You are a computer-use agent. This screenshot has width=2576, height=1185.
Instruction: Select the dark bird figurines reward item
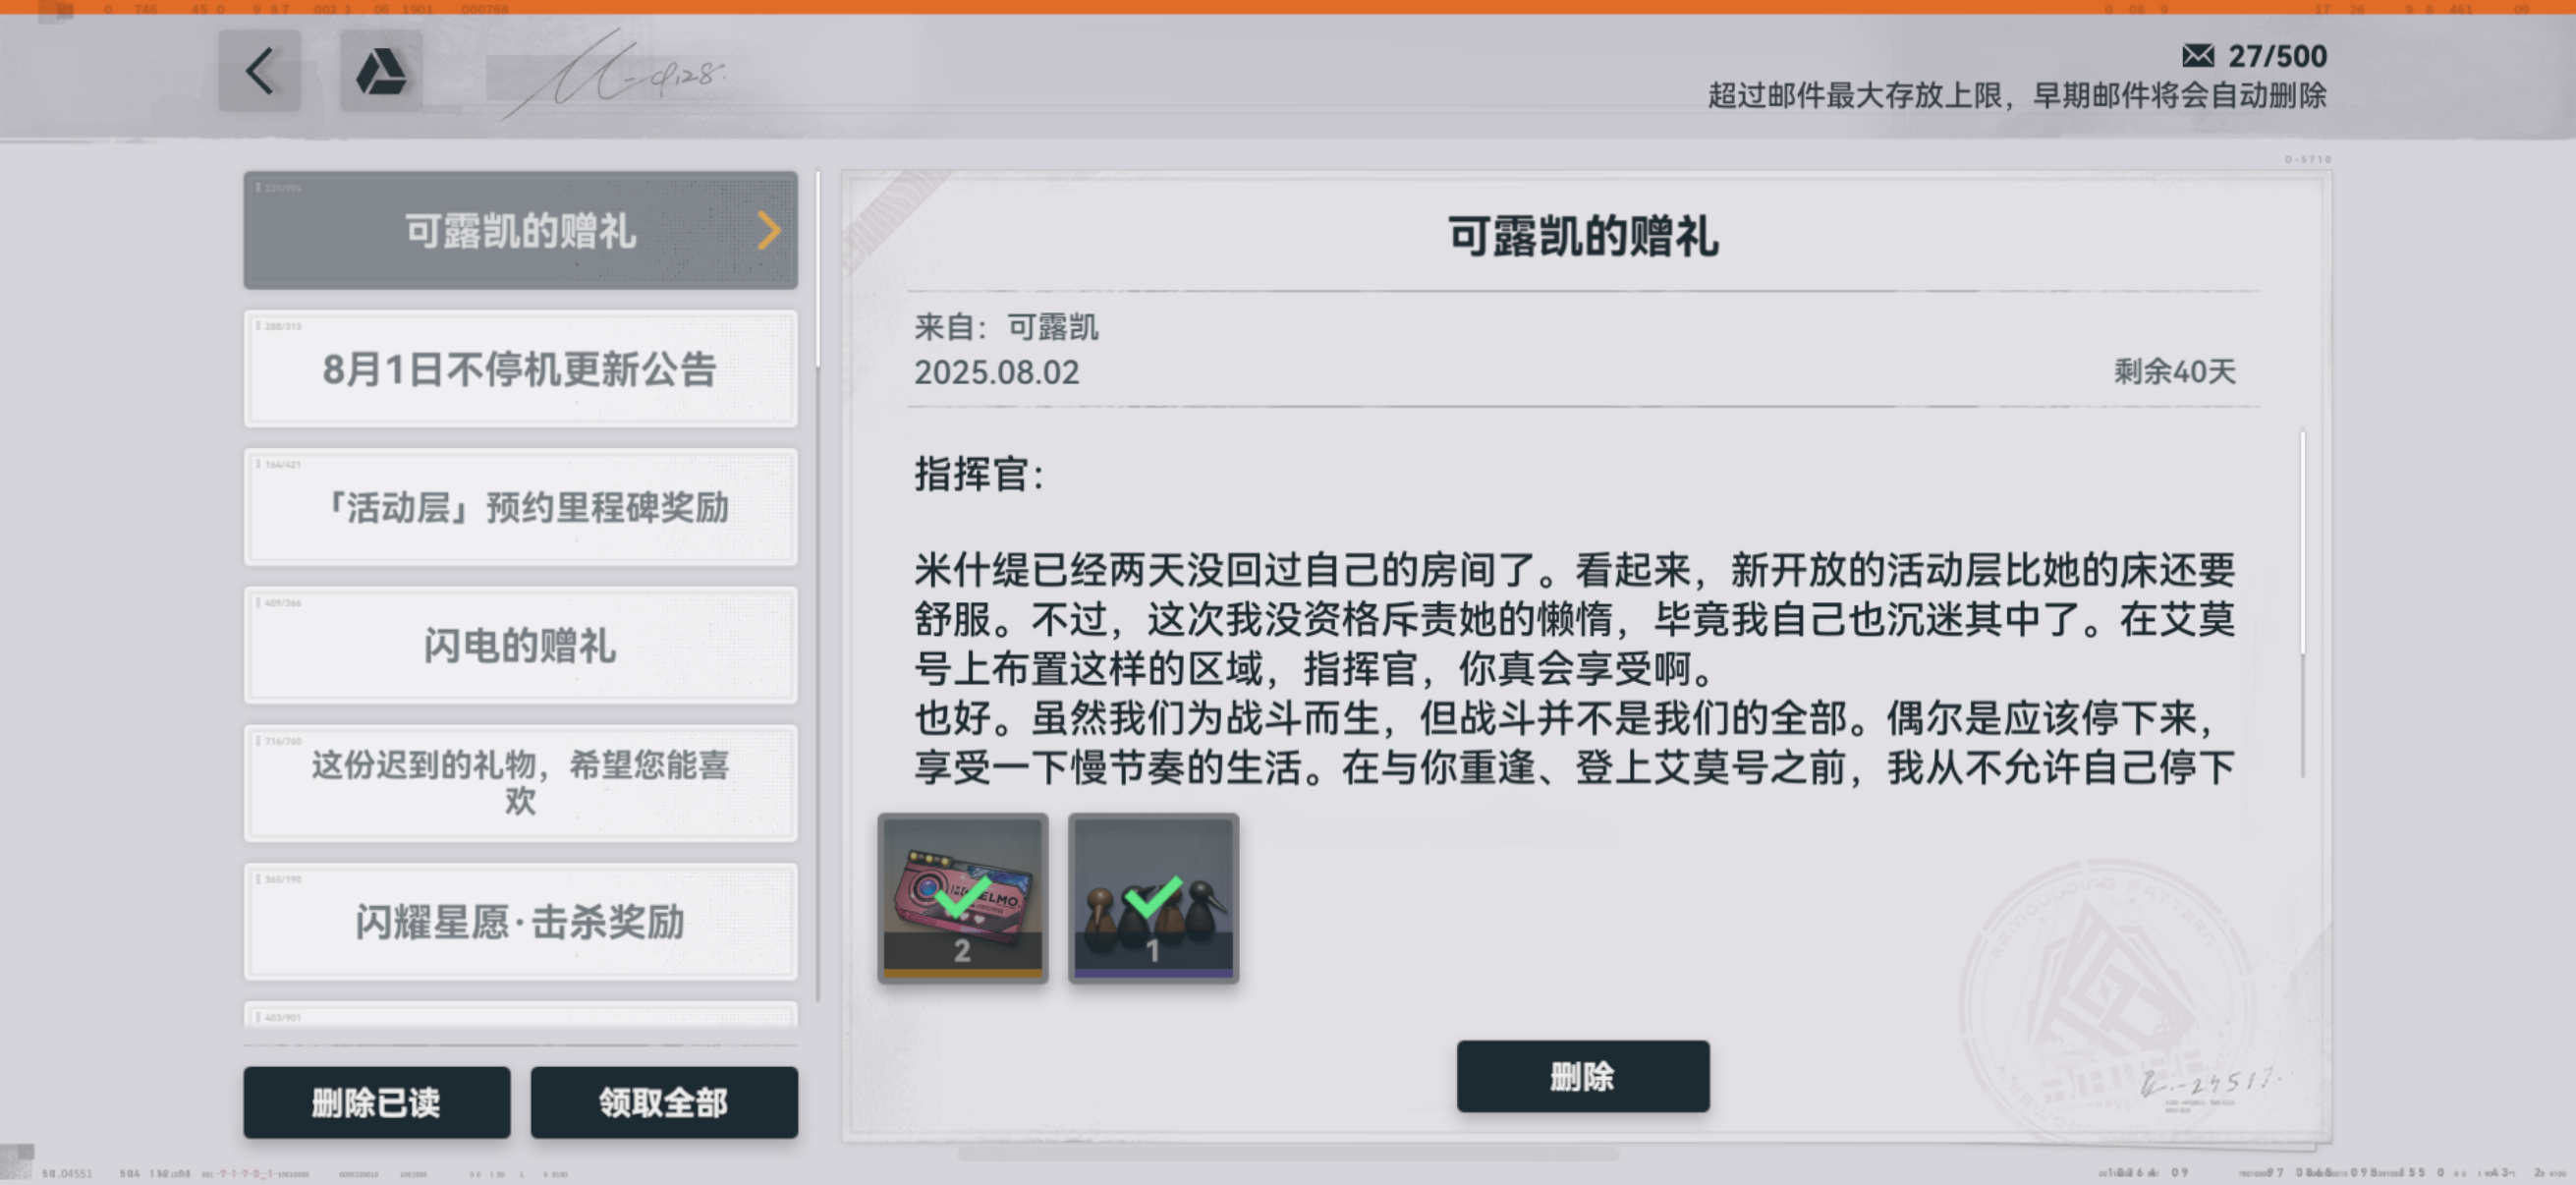pos(1154,897)
